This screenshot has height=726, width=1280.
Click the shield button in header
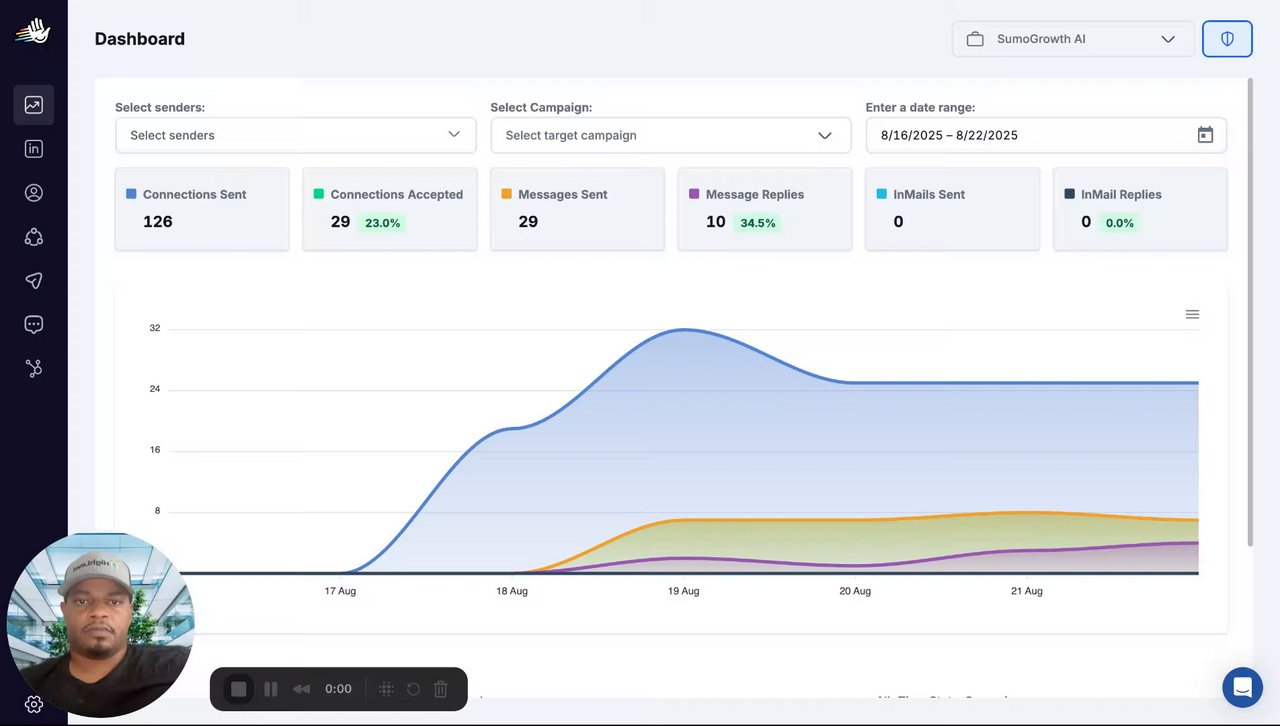coord(1227,39)
